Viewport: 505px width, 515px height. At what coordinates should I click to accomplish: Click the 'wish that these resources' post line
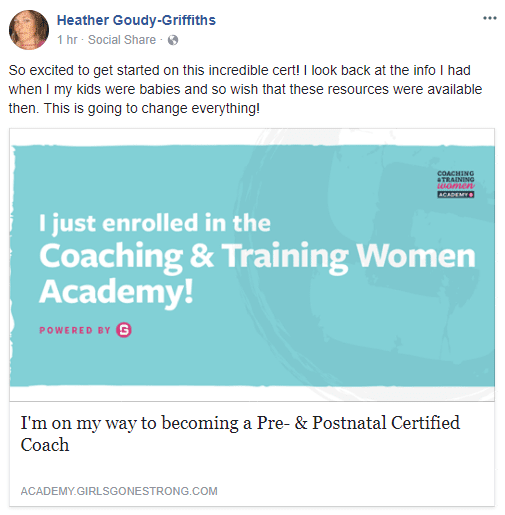click(310, 90)
